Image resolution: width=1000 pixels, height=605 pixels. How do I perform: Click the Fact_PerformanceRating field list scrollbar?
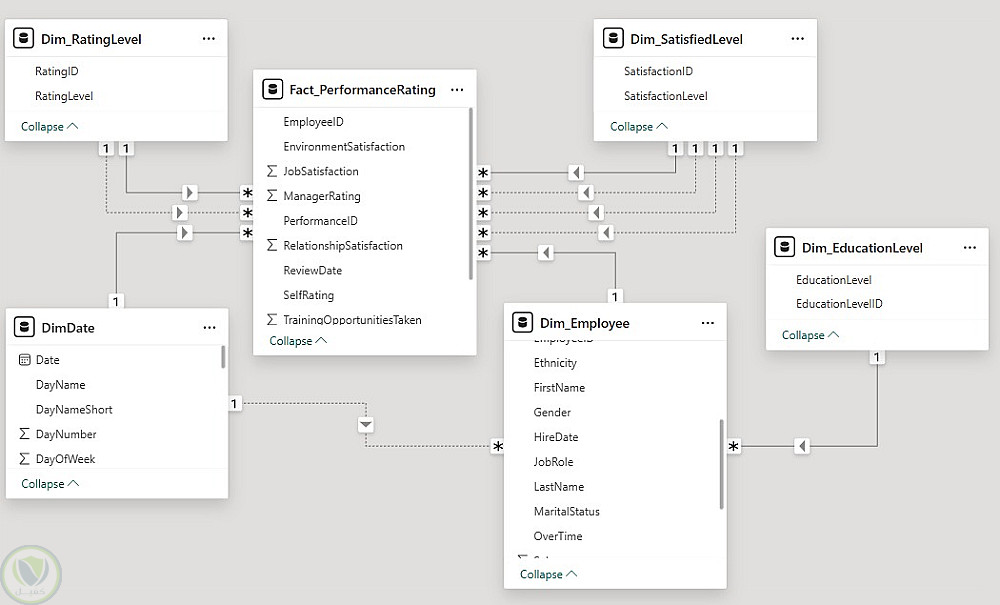(x=471, y=190)
